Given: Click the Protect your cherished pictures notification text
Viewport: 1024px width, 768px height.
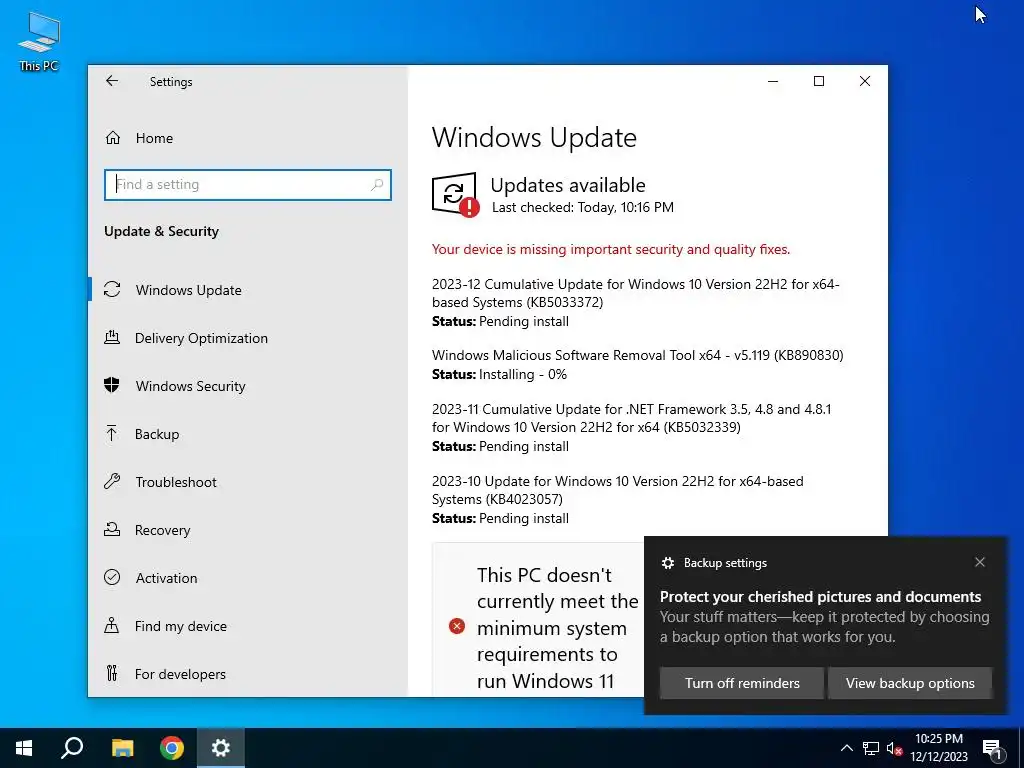Looking at the screenshot, I should point(820,597).
